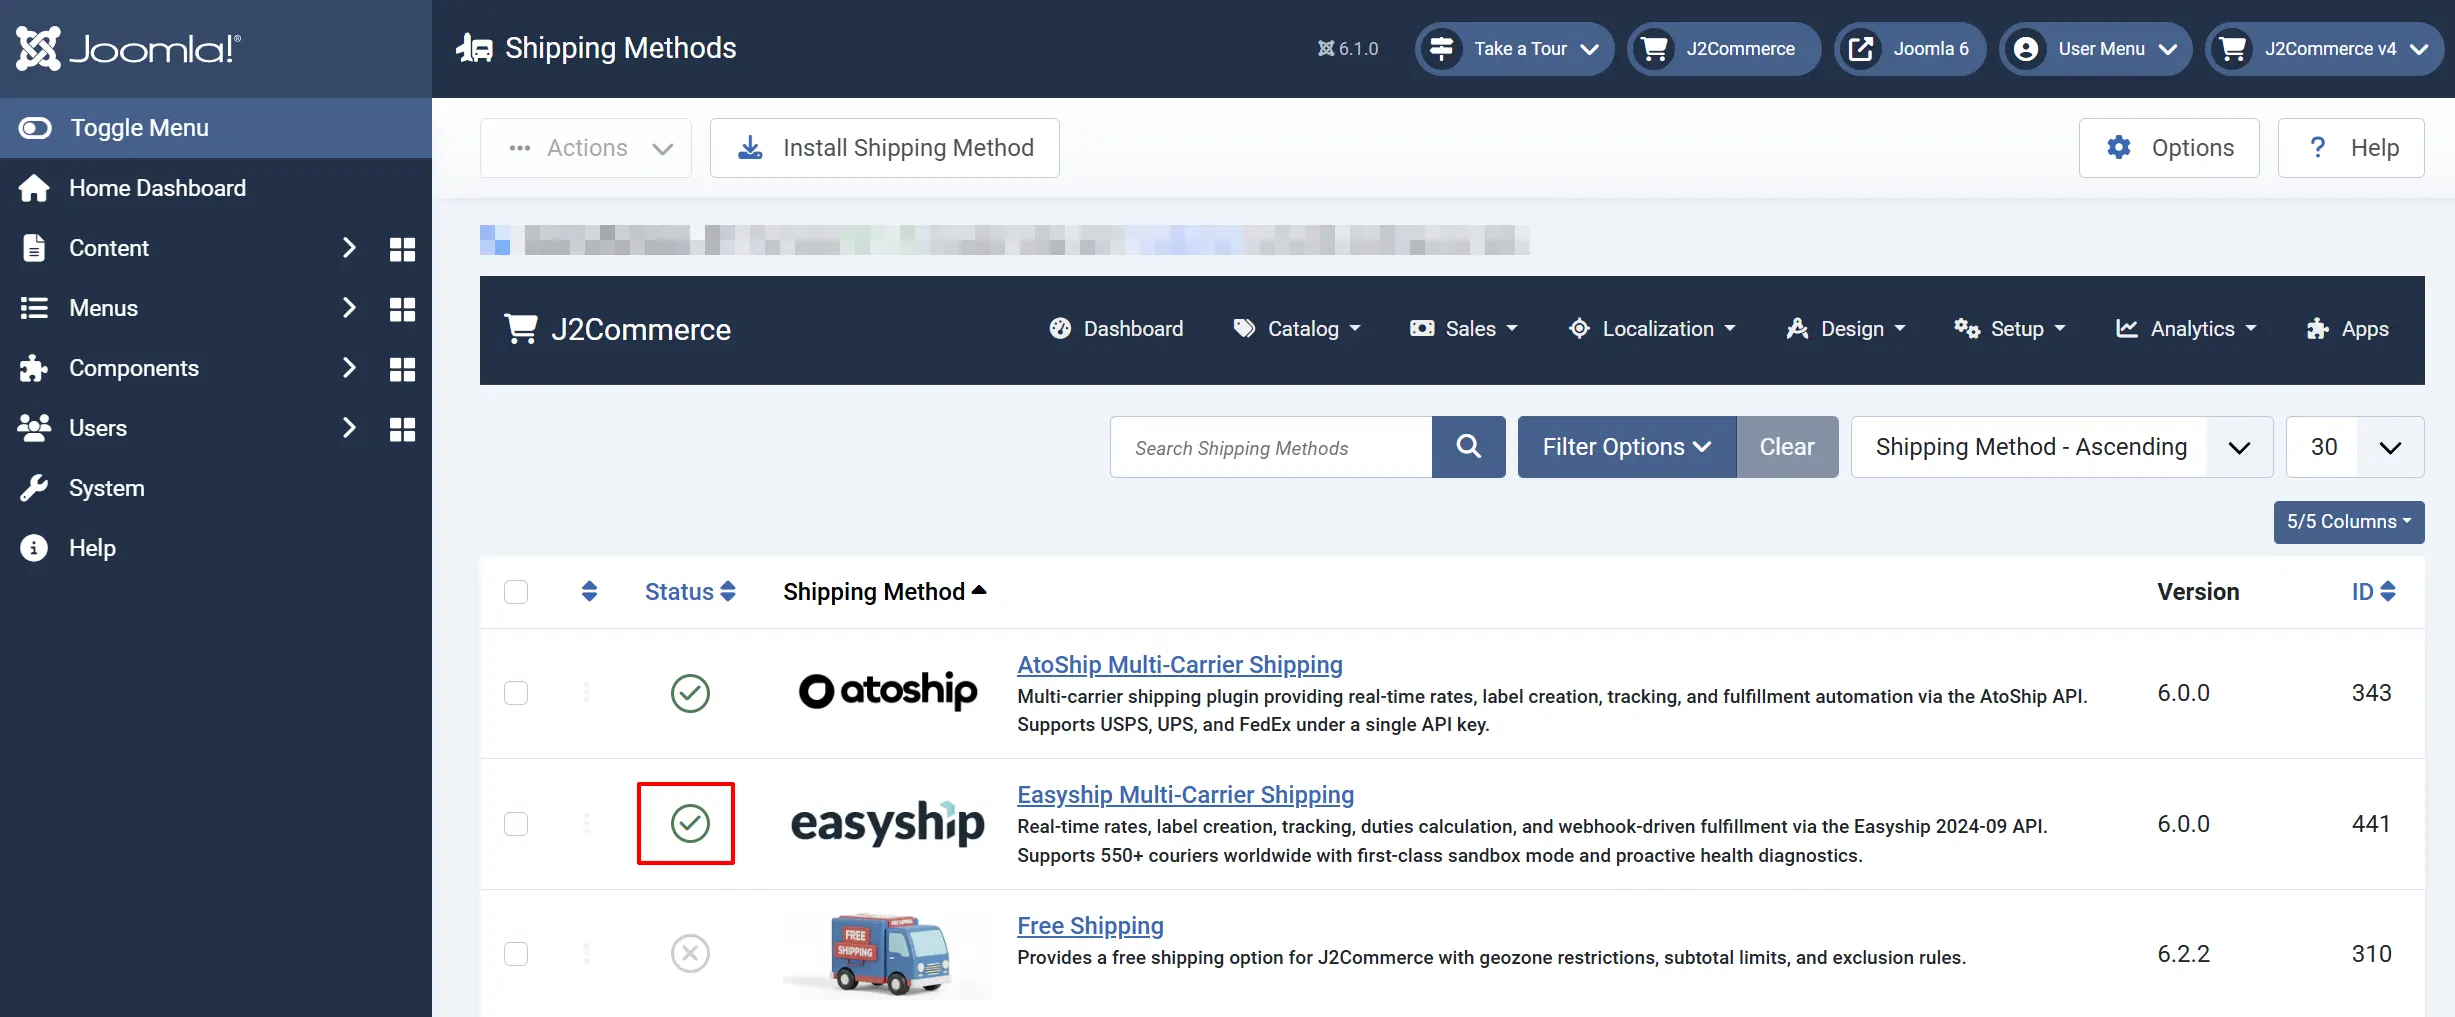Image resolution: width=2455 pixels, height=1017 pixels.
Task: Check the AtoShip row checkbox
Action: pos(516,693)
